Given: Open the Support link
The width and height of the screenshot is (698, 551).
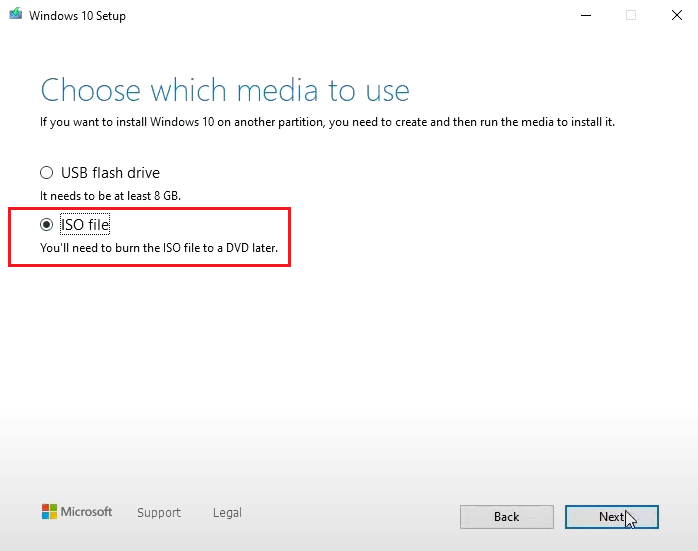Looking at the screenshot, I should 159,513.
